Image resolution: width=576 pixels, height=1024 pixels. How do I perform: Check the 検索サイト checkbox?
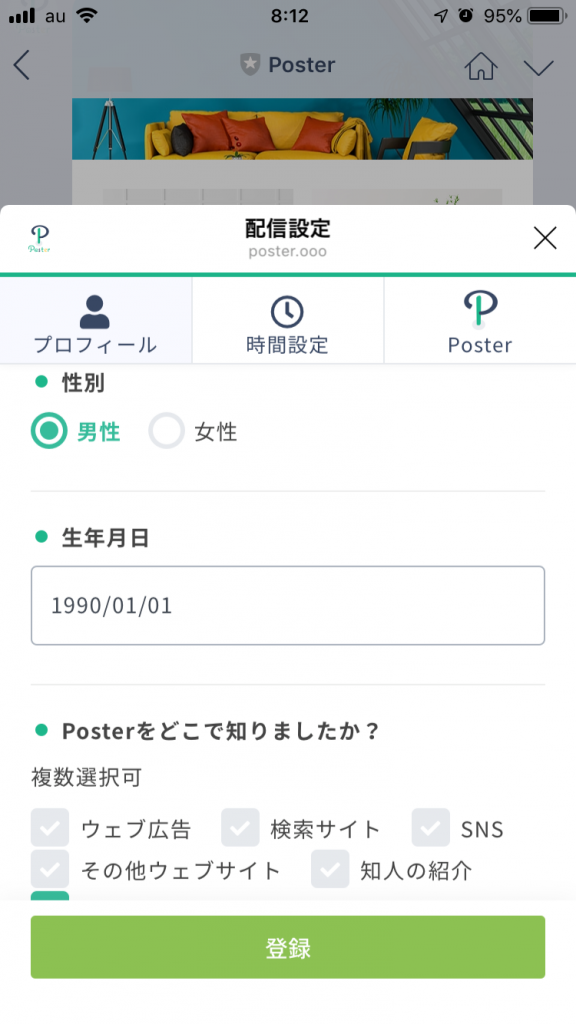pyautogui.click(x=240, y=827)
